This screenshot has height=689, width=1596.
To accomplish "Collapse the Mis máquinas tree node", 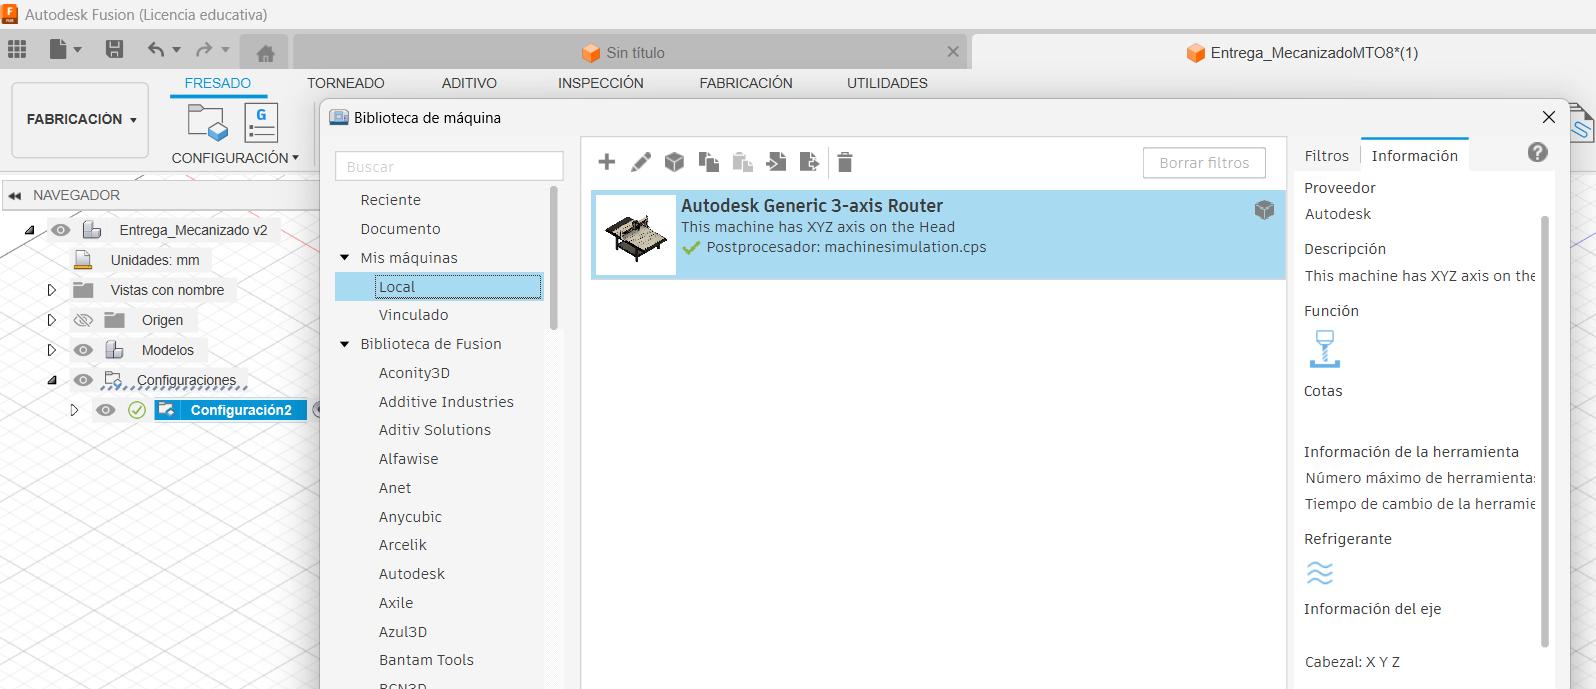I will coord(345,258).
